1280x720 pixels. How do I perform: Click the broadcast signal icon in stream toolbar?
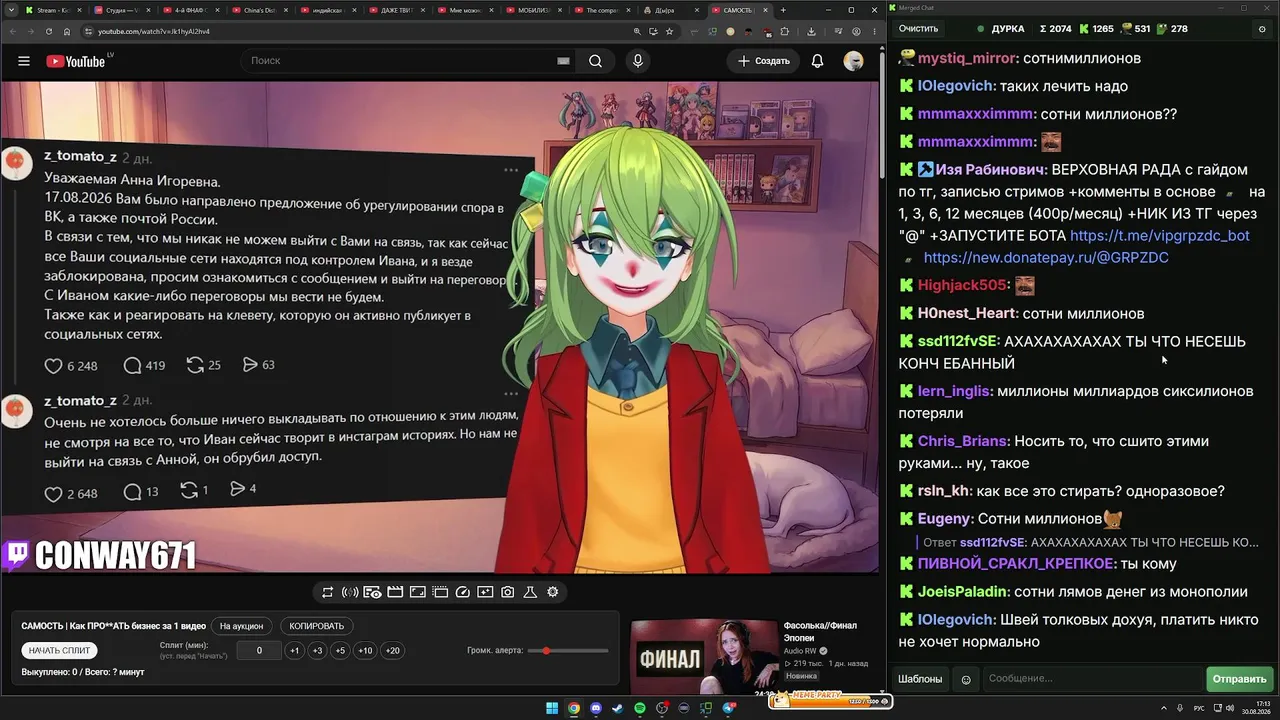[350, 592]
